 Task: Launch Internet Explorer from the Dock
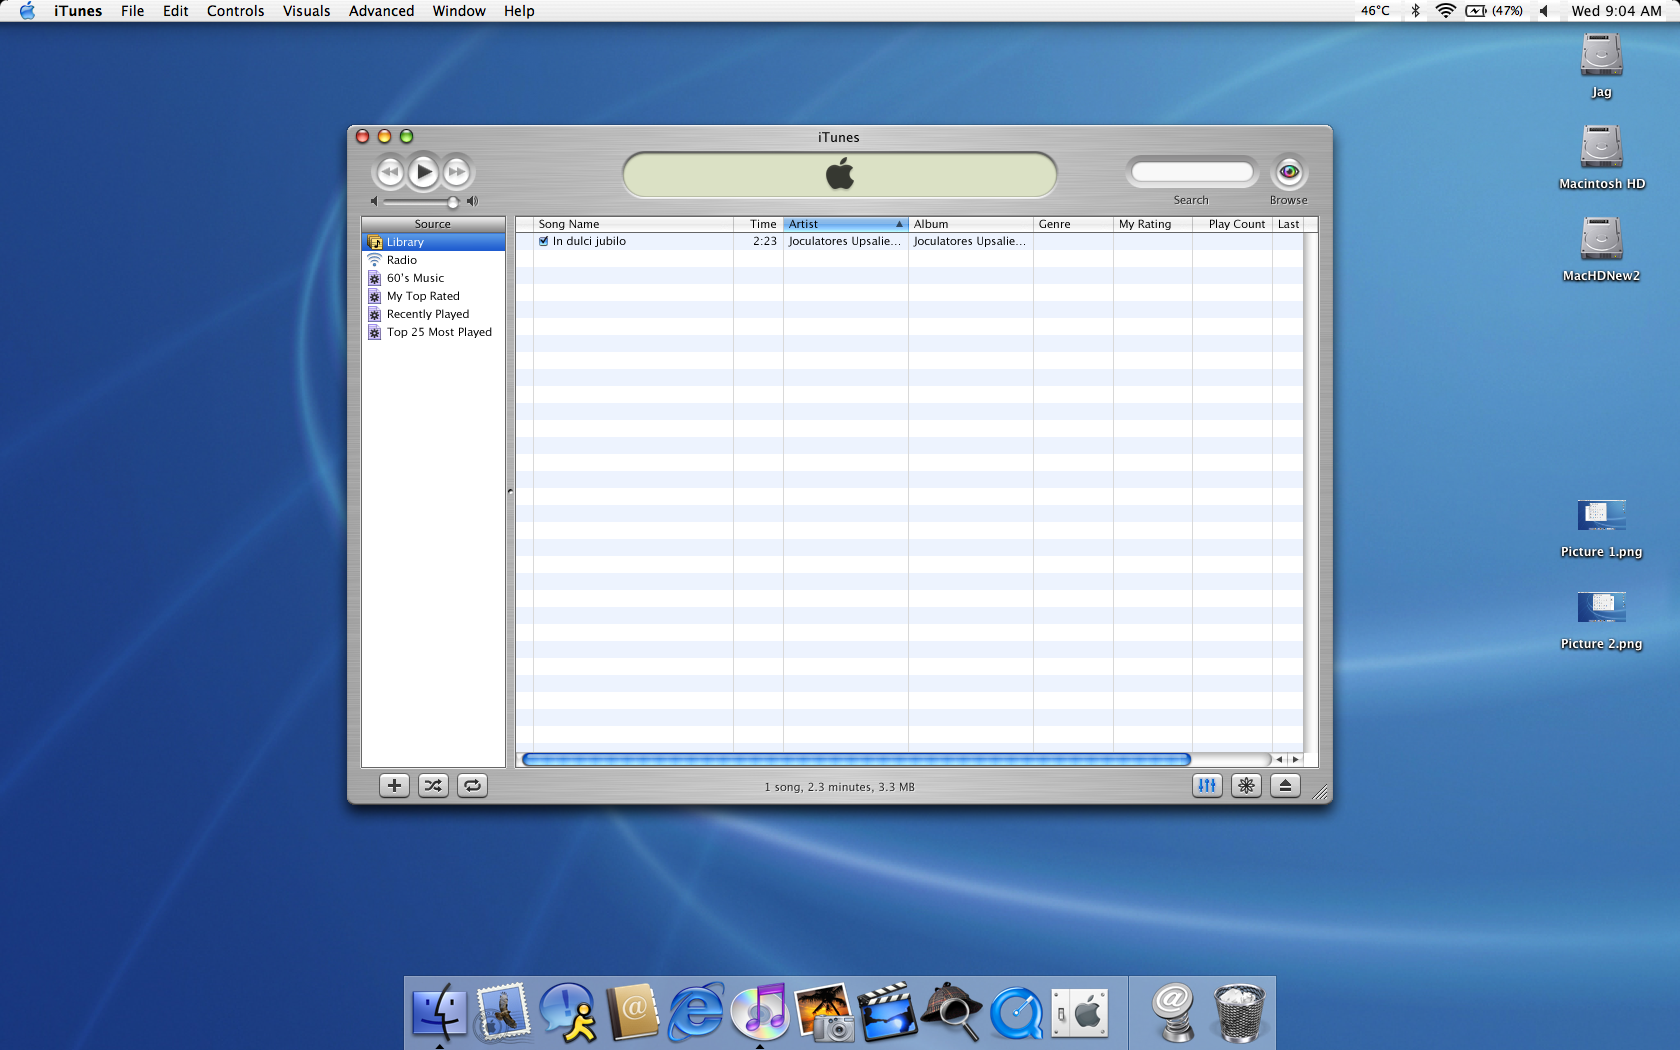pos(696,1012)
